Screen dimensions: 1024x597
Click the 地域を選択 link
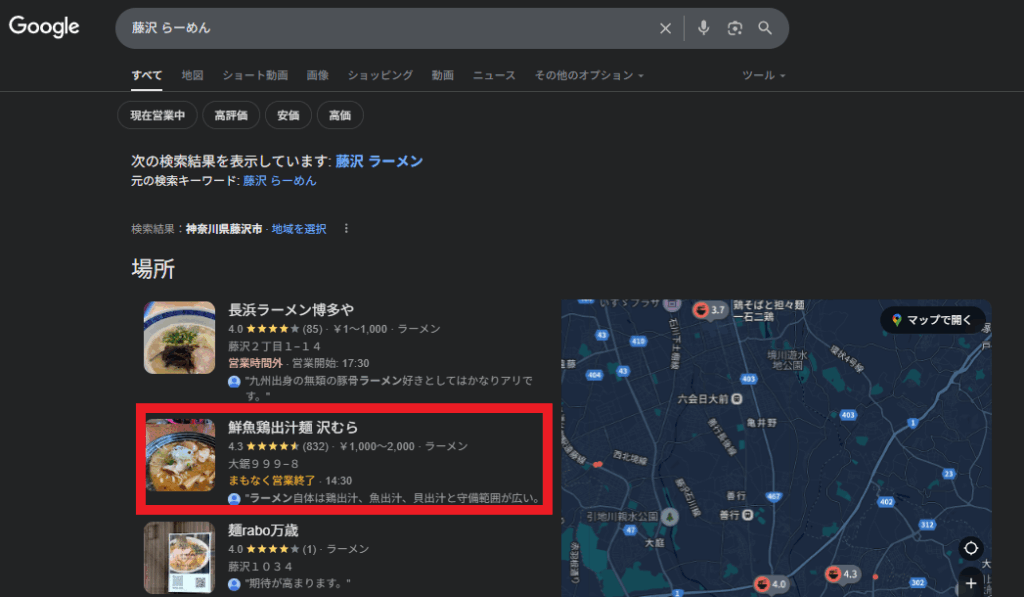tap(298, 229)
